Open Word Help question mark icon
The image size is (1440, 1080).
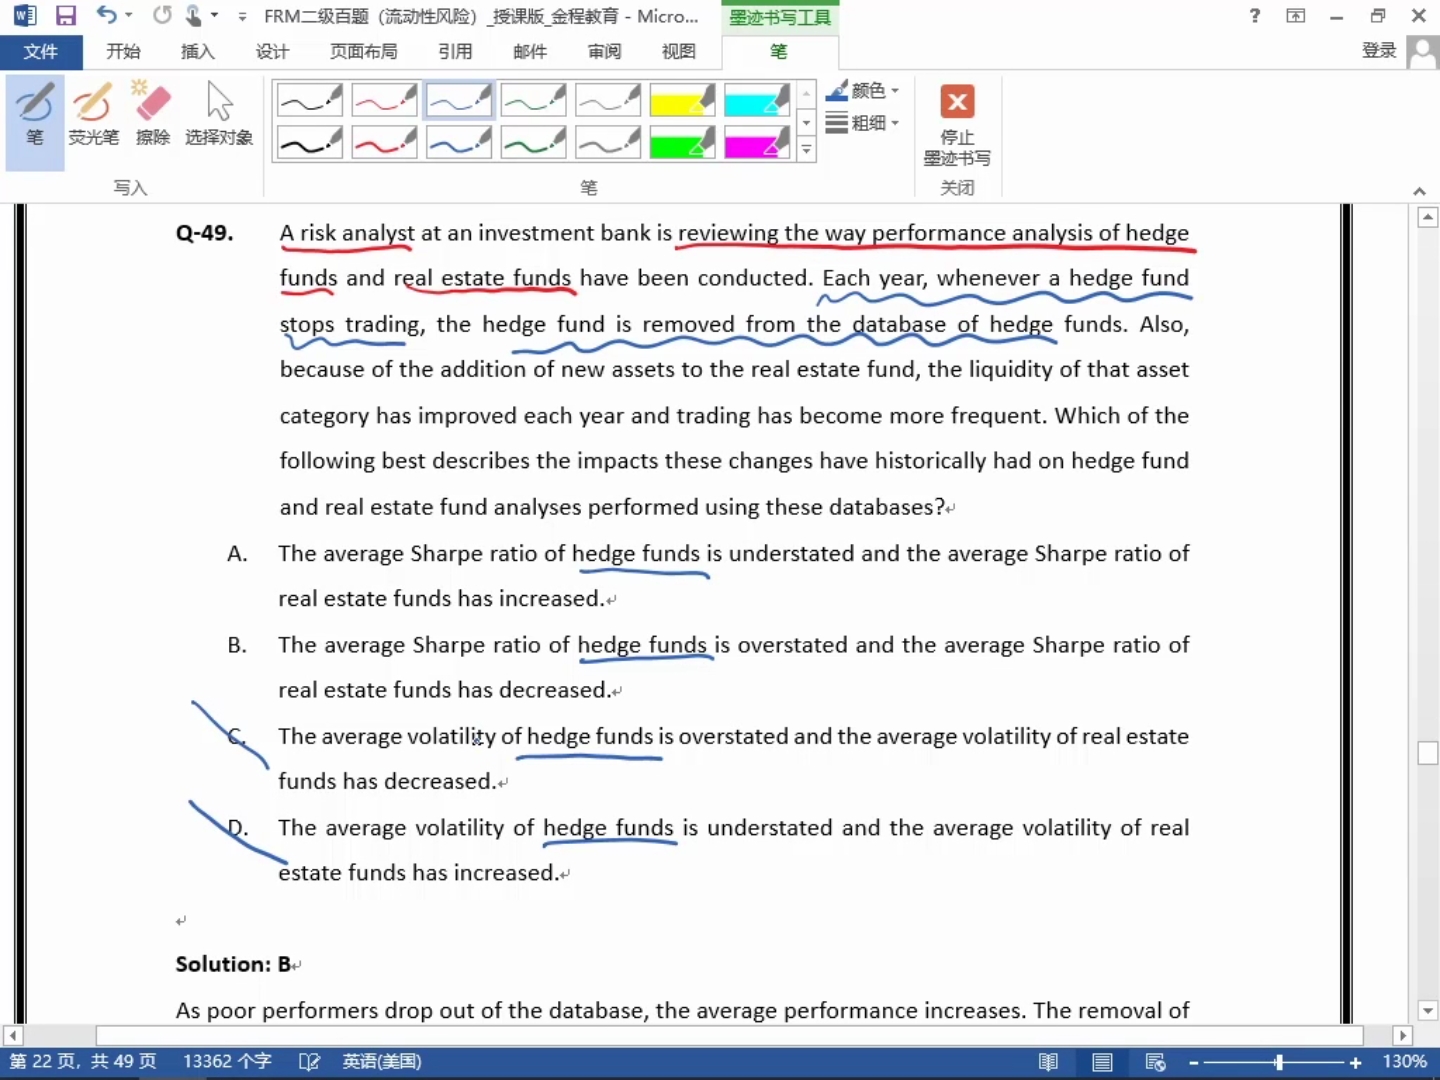(1255, 16)
